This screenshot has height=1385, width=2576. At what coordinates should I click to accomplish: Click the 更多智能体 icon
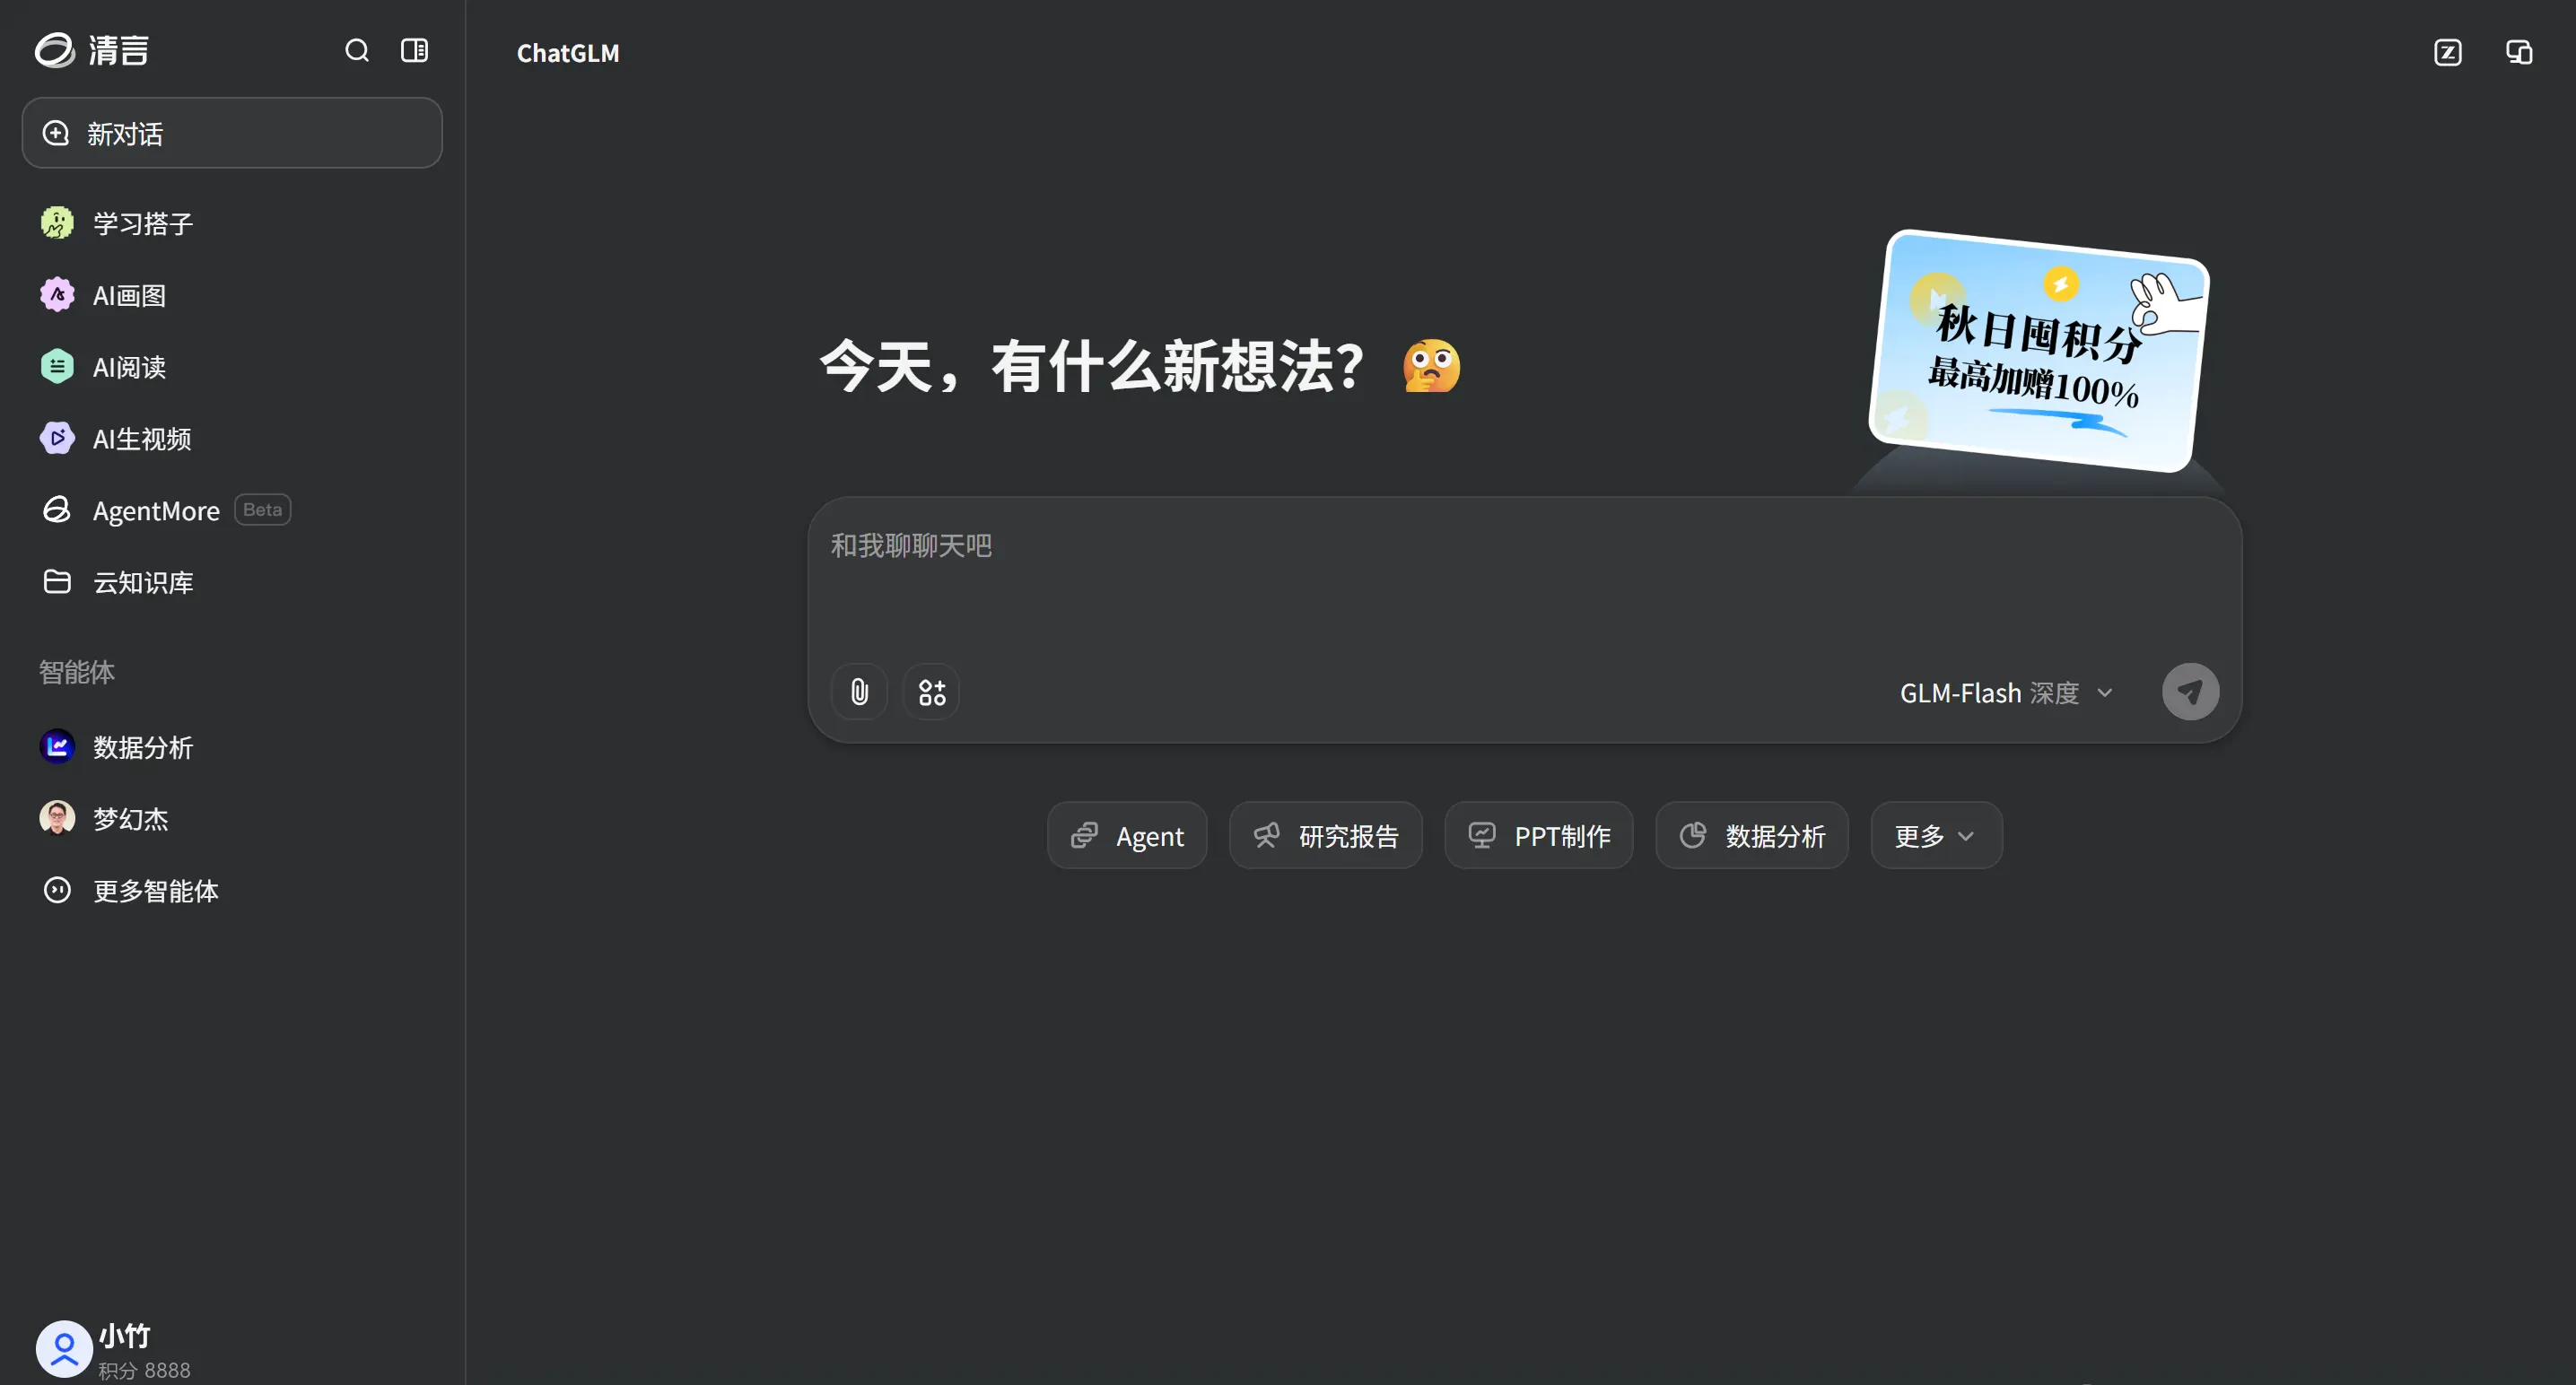pos(57,890)
